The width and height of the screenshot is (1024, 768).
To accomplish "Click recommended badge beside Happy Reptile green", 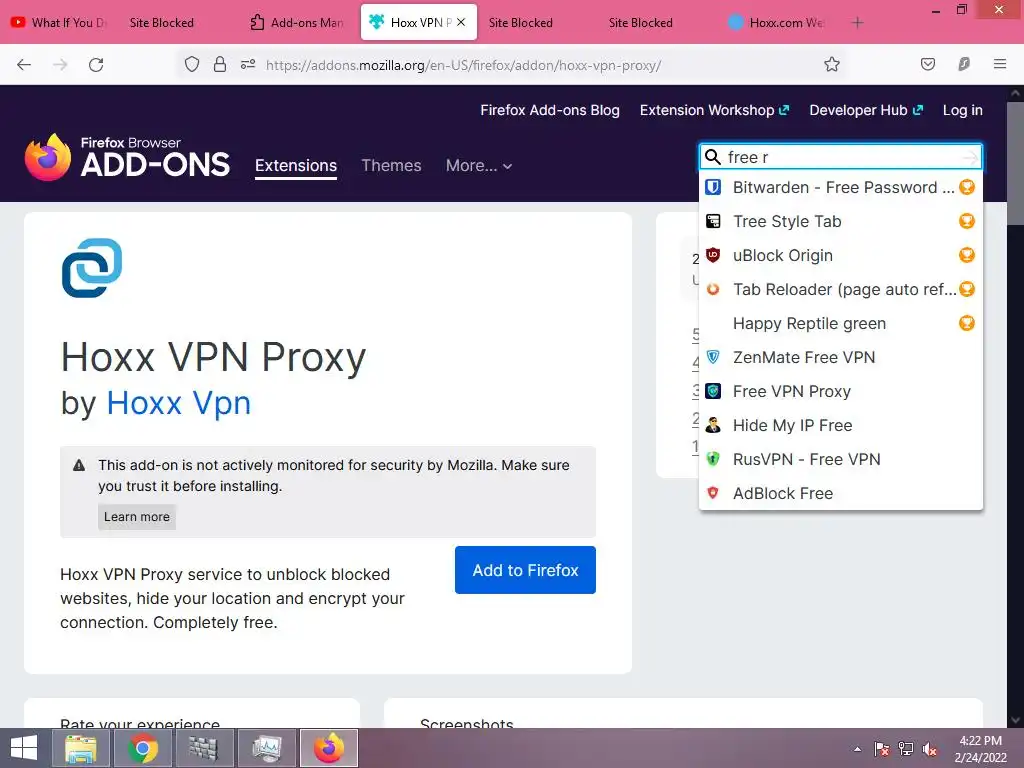I will click(967, 323).
